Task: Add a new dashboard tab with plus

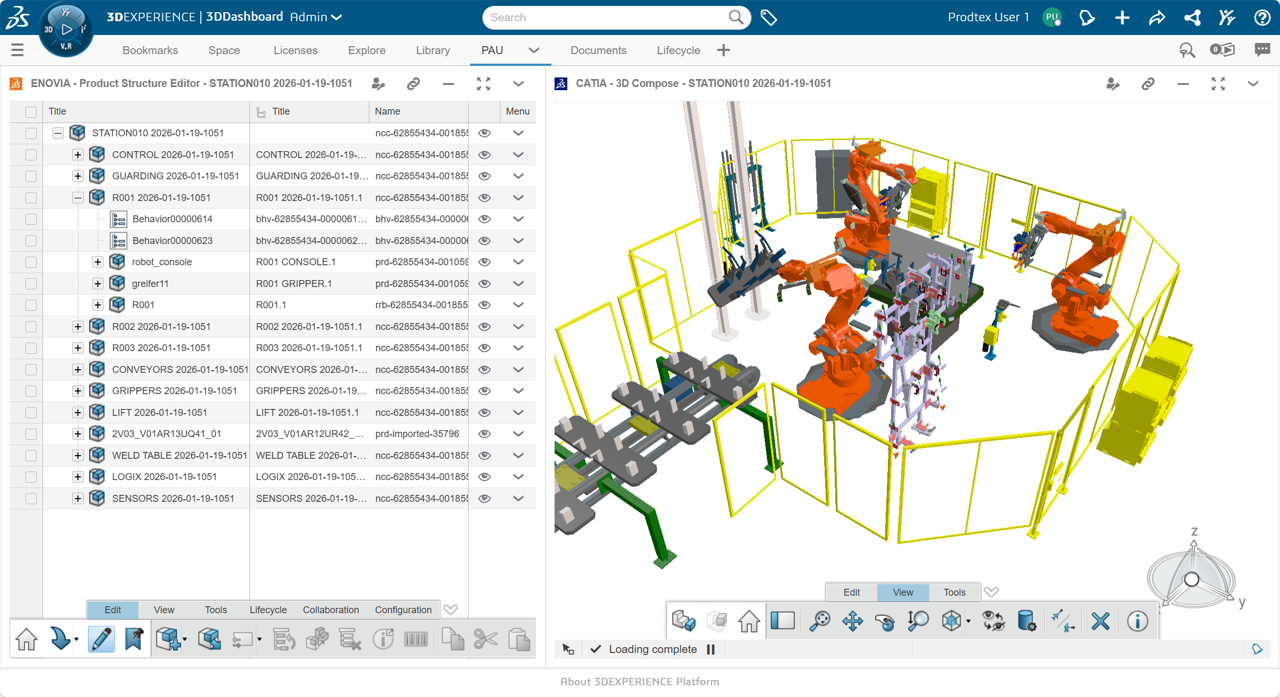Action: [x=724, y=50]
